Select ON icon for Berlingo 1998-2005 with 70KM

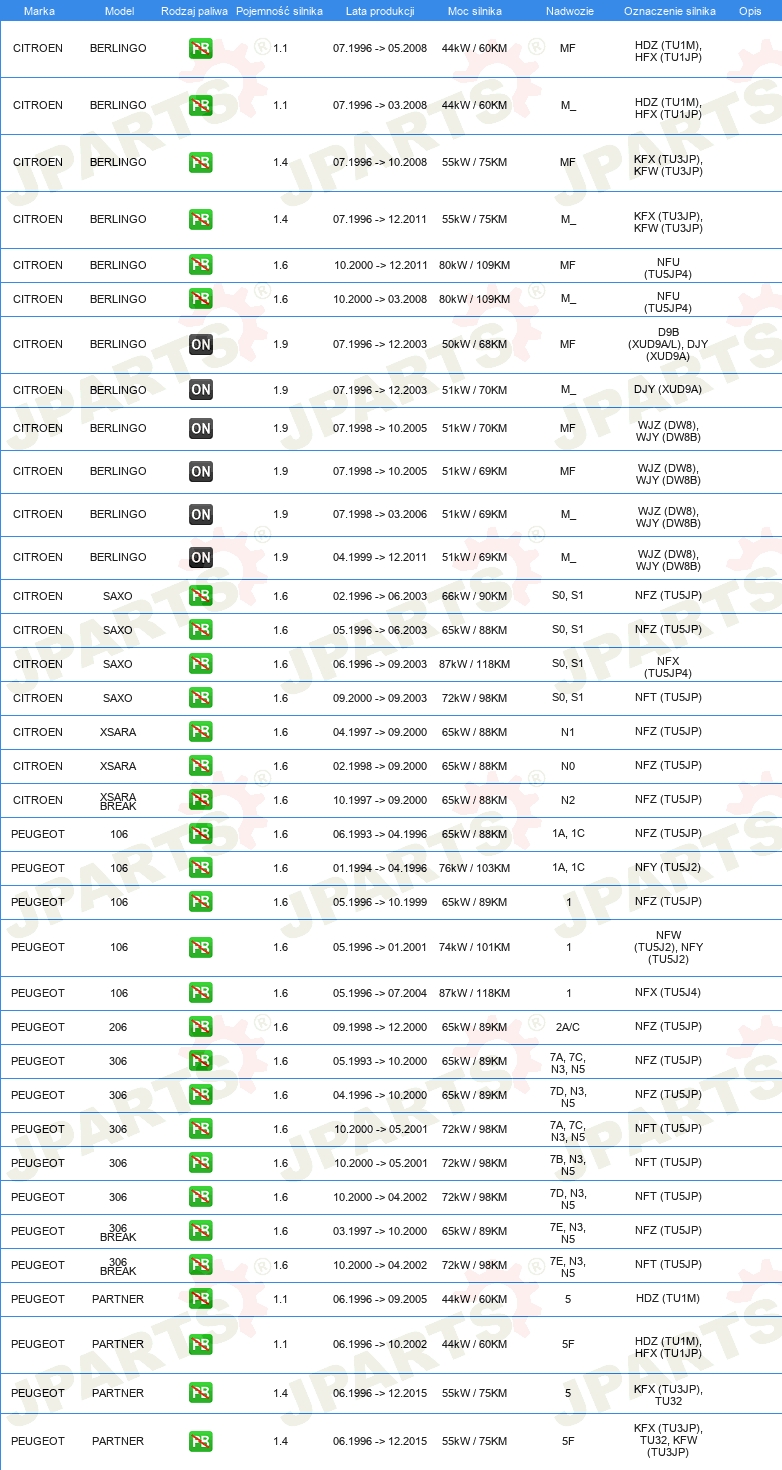coord(201,428)
